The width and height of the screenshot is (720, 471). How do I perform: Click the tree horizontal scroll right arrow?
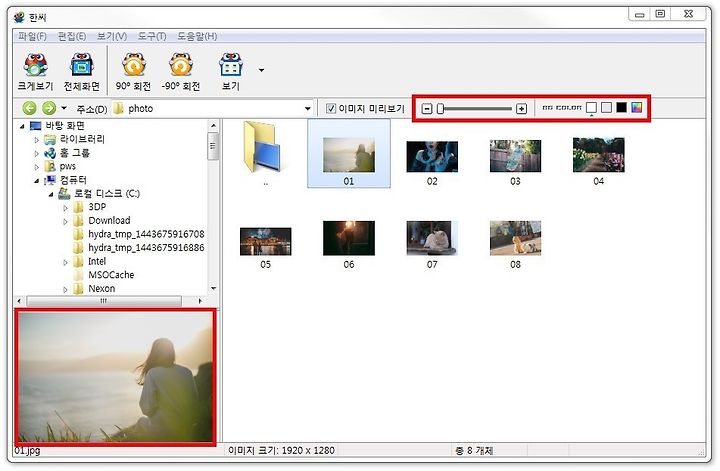coord(200,301)
